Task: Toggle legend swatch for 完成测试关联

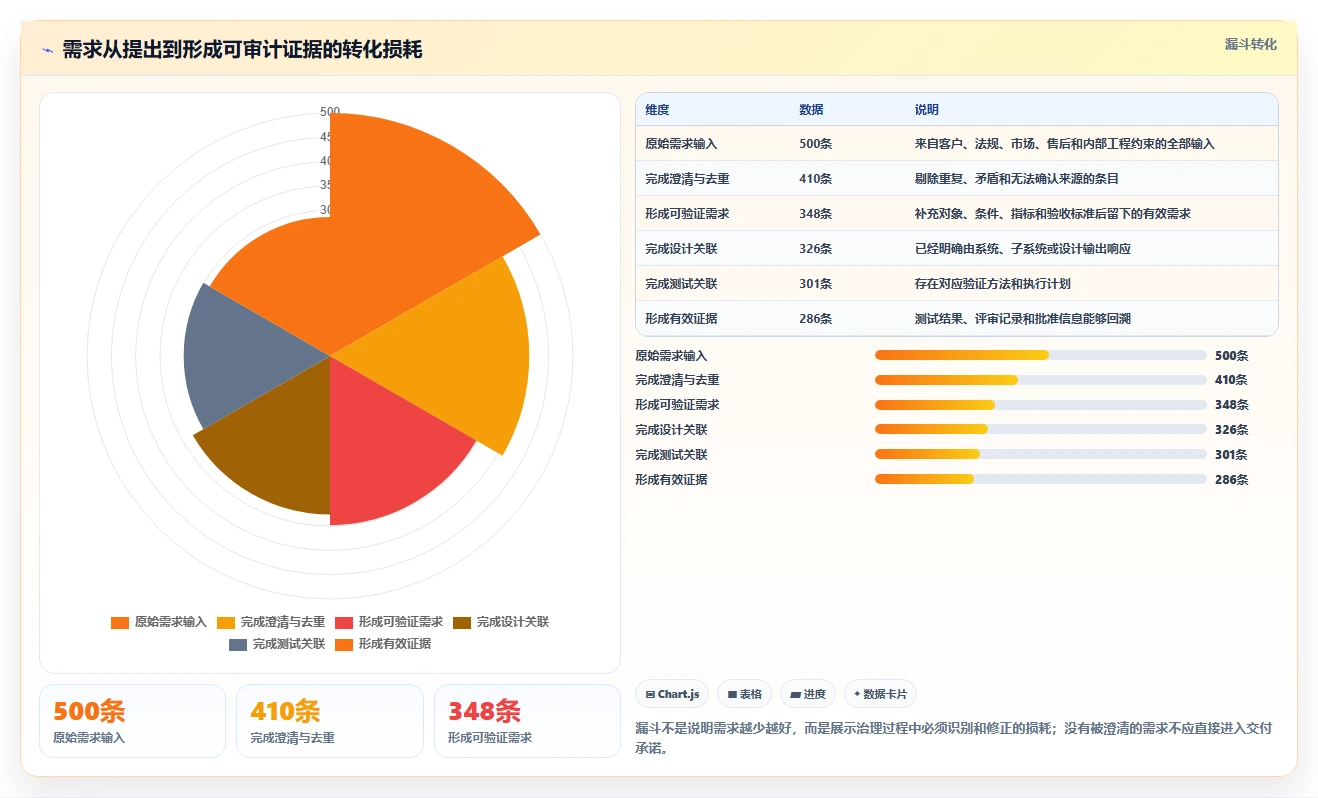Action: [x=238, y=644]
